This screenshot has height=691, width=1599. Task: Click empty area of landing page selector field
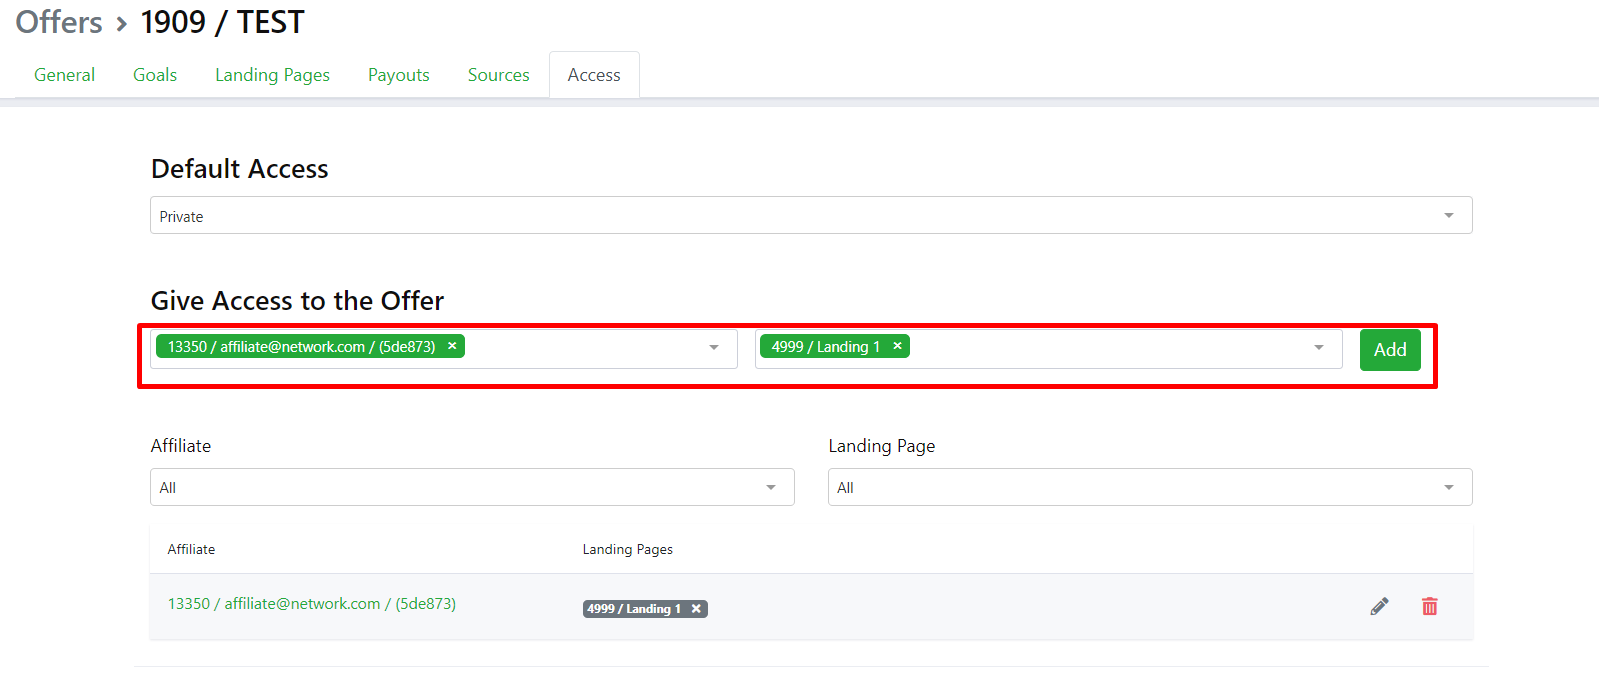(1100, 348)
